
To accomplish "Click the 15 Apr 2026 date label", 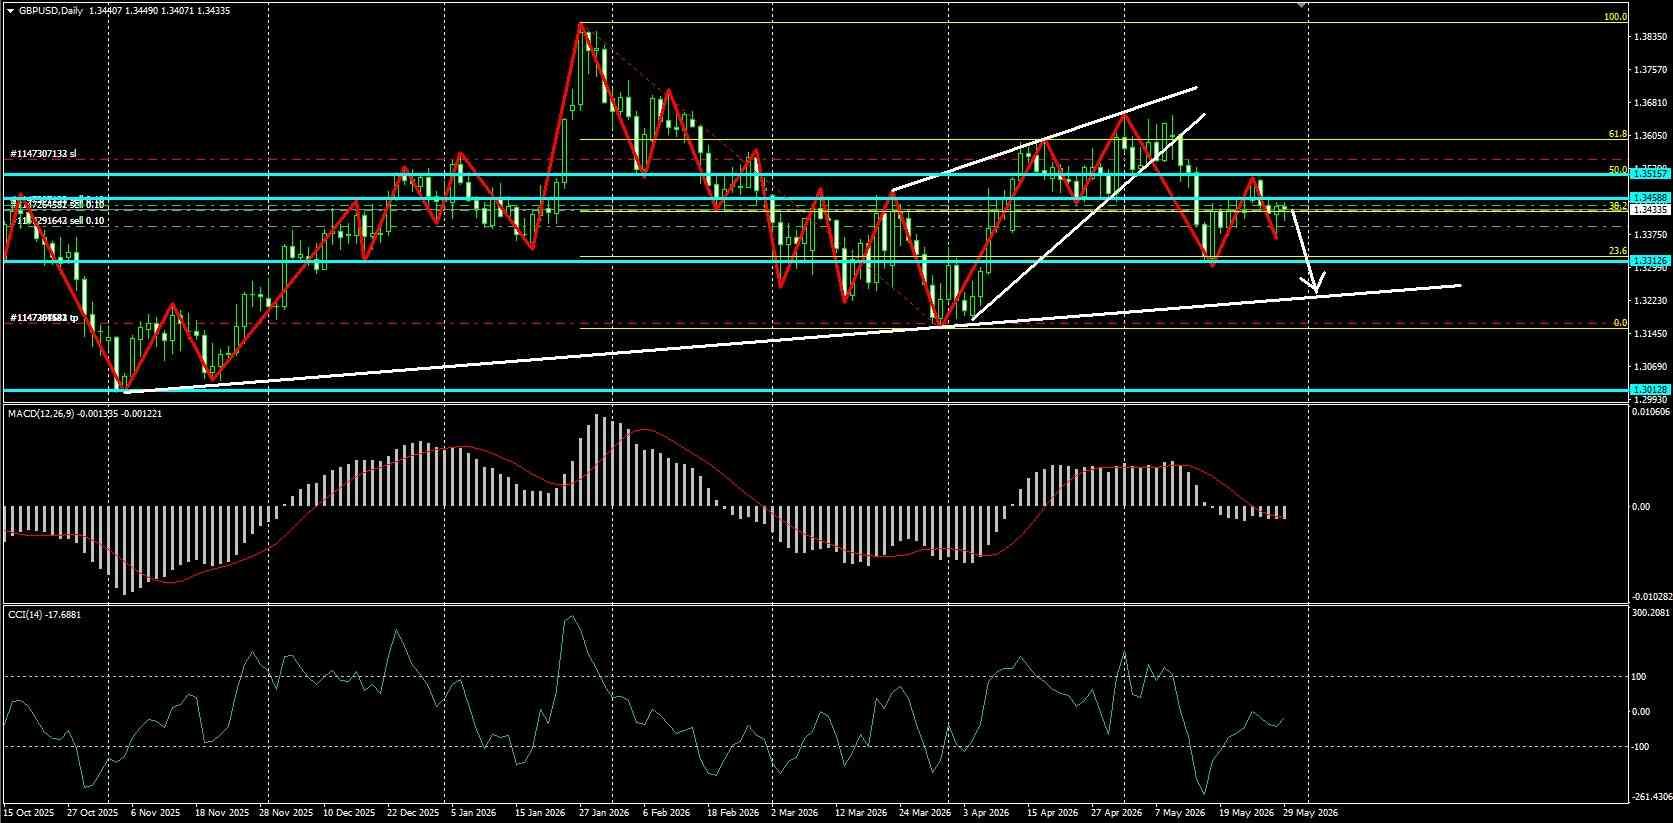I will (x=1053, y=813).
